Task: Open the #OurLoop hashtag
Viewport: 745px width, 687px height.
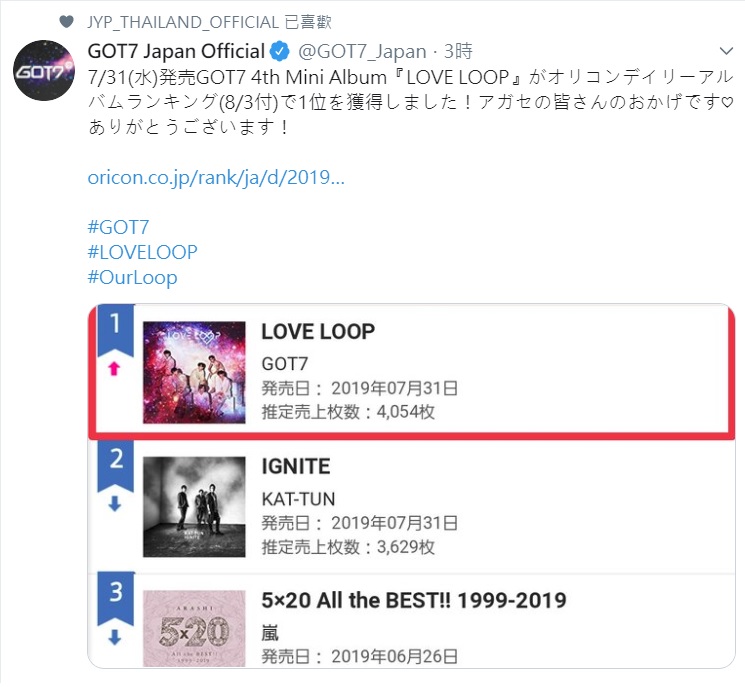Action: coord(133,278)
